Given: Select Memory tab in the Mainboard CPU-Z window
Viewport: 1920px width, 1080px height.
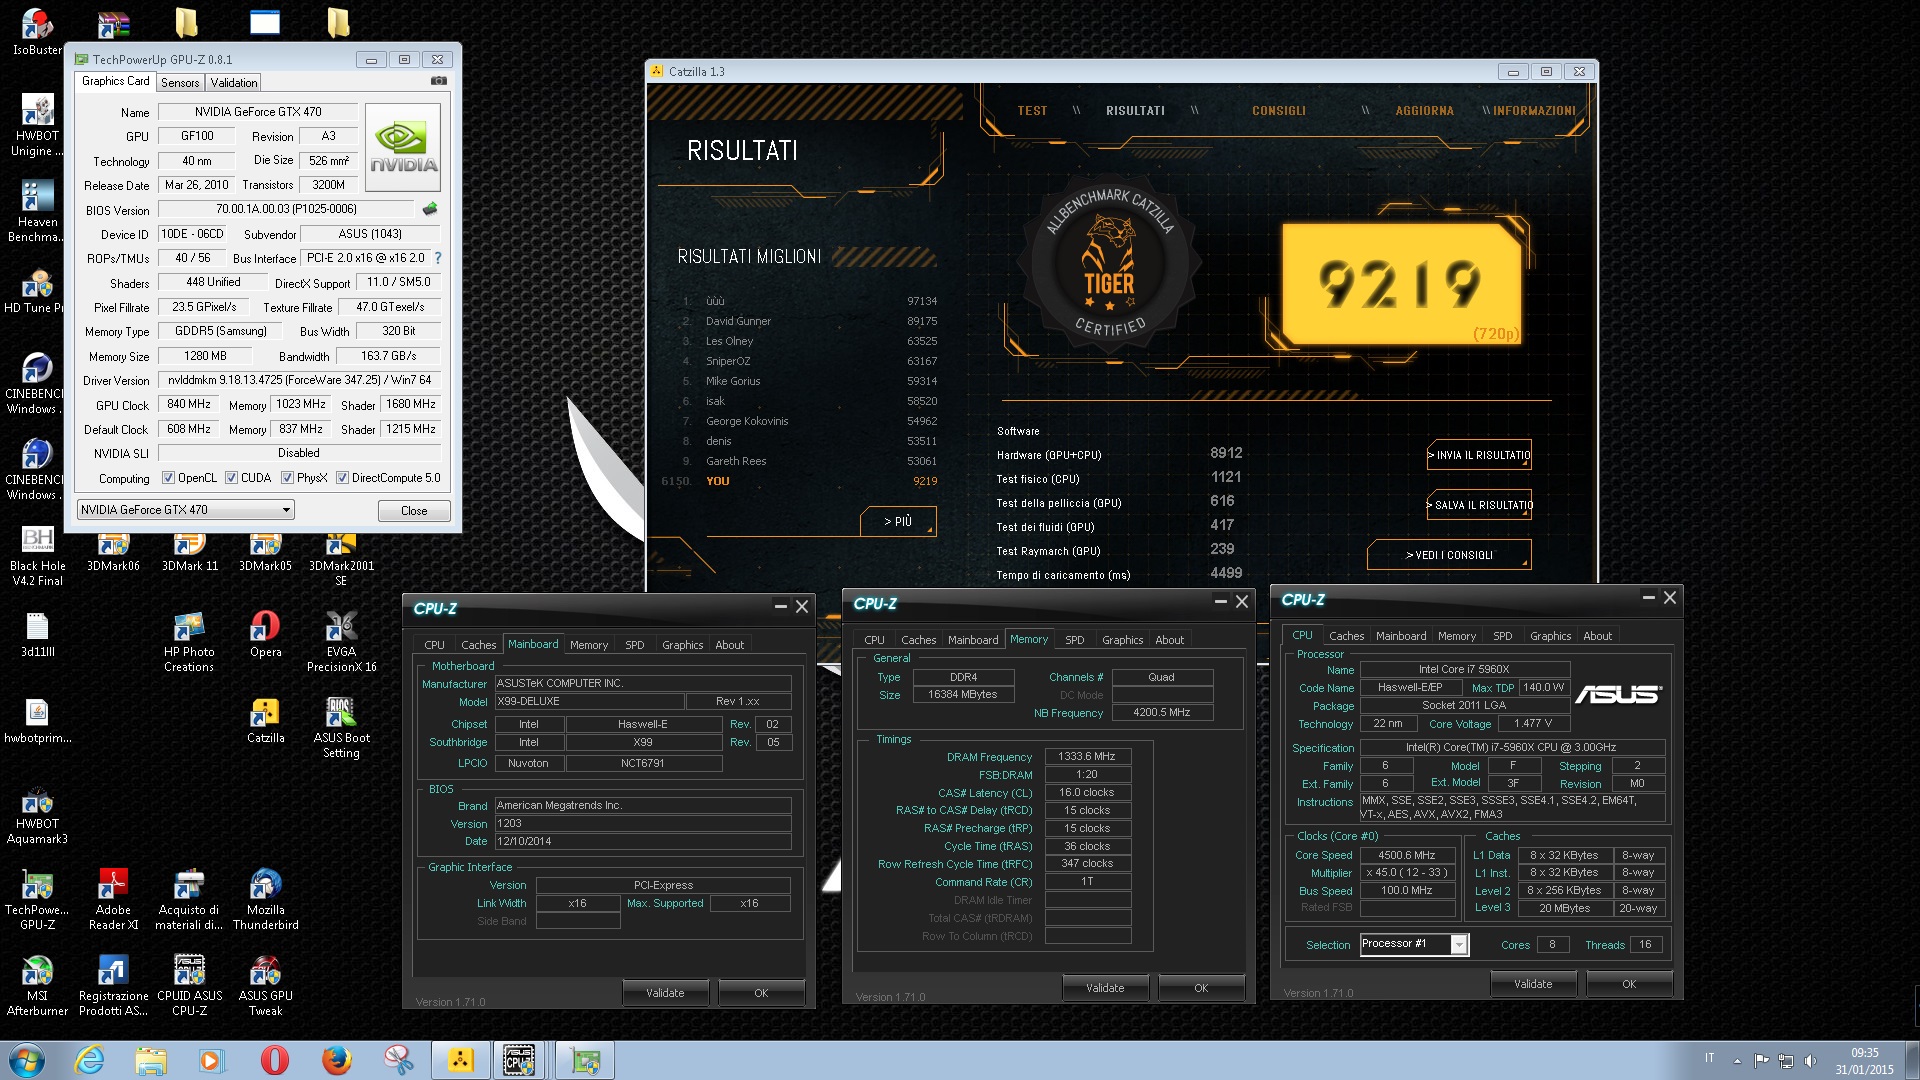Looking at the screenshot, I should (589, 645).
